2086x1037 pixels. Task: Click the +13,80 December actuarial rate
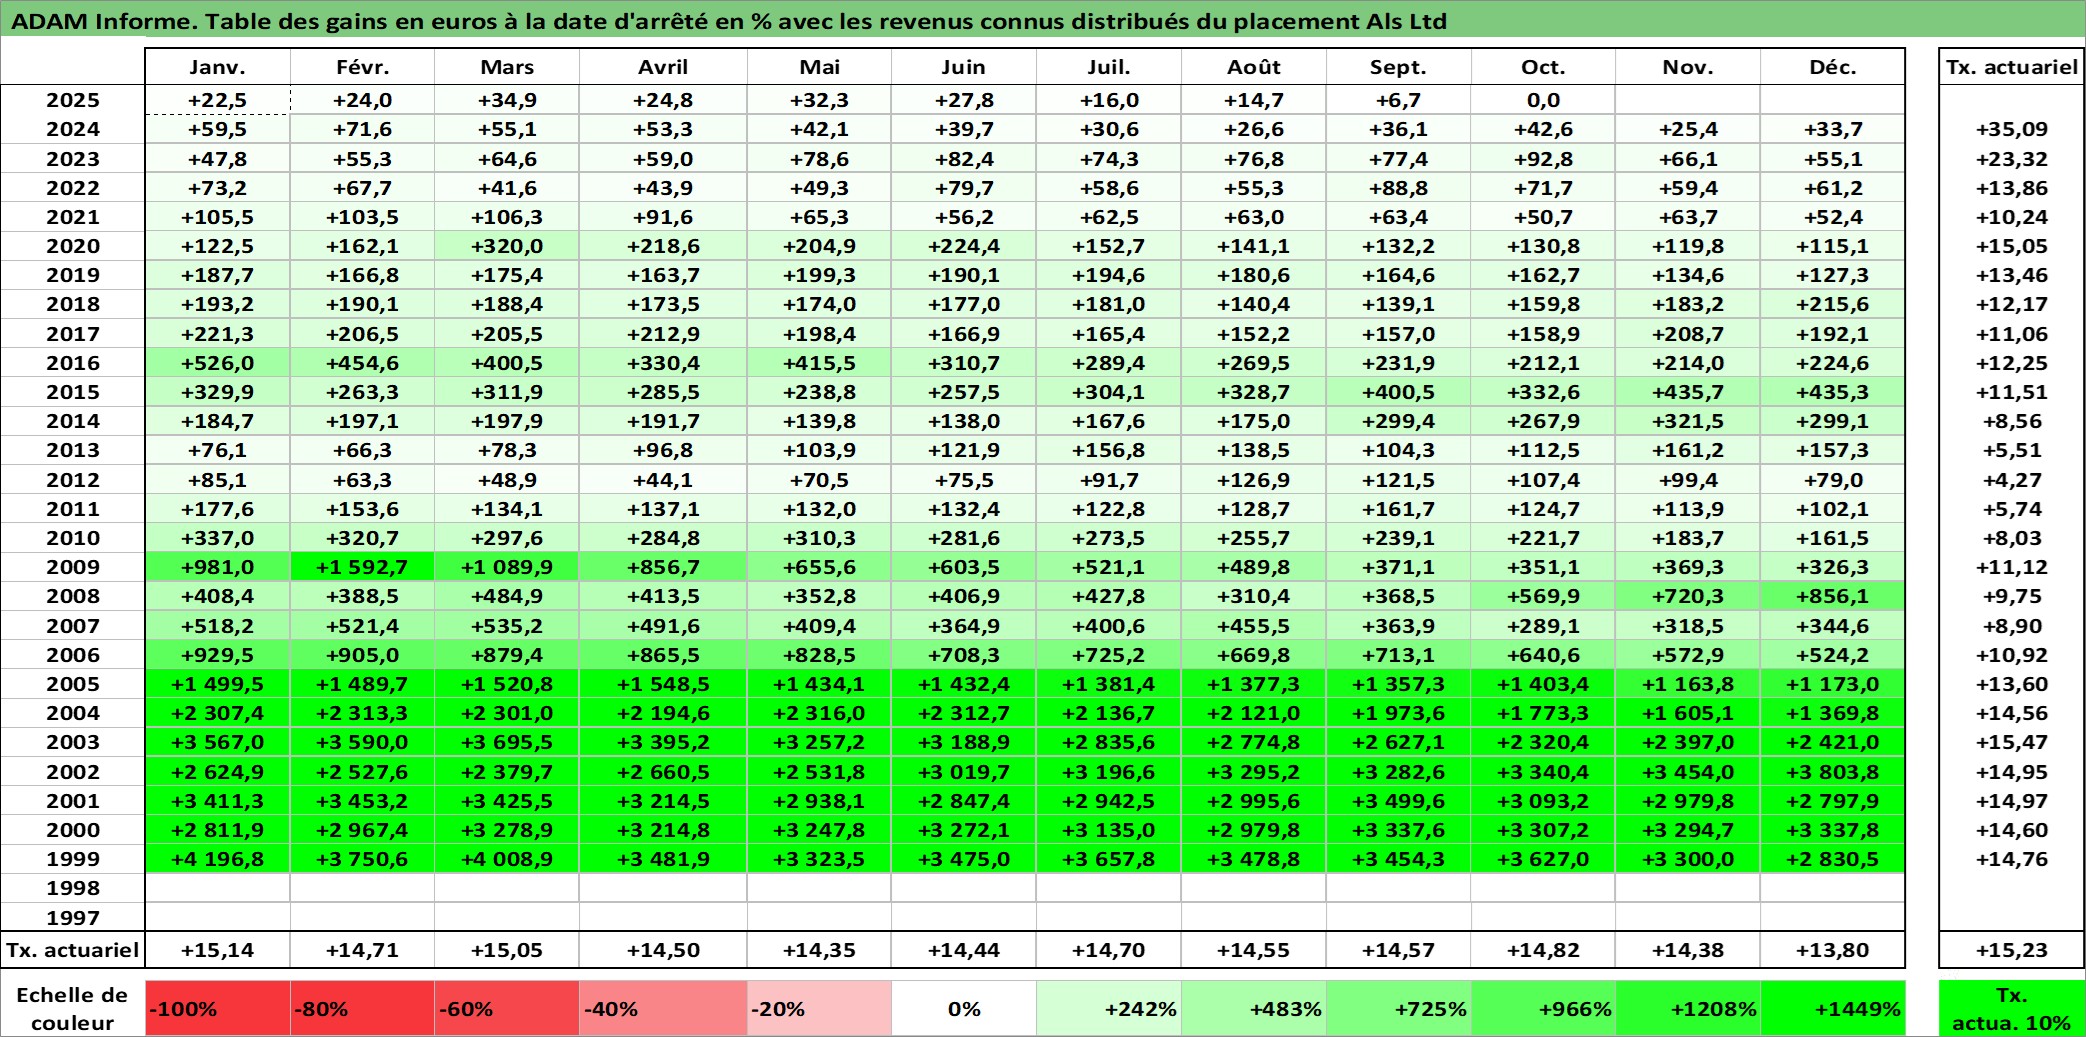tap(1833, 950)
